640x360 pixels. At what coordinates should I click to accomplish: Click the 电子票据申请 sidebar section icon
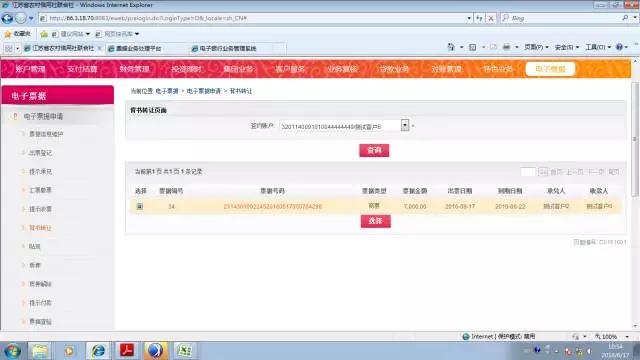tap(15, 117)
